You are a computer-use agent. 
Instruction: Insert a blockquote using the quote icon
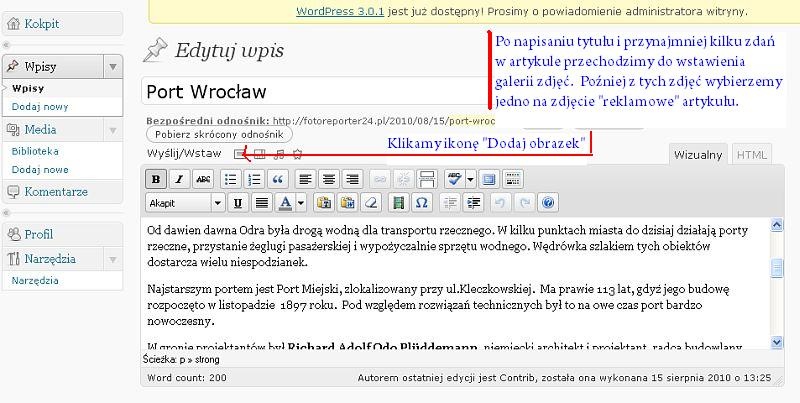click(277, 179)
